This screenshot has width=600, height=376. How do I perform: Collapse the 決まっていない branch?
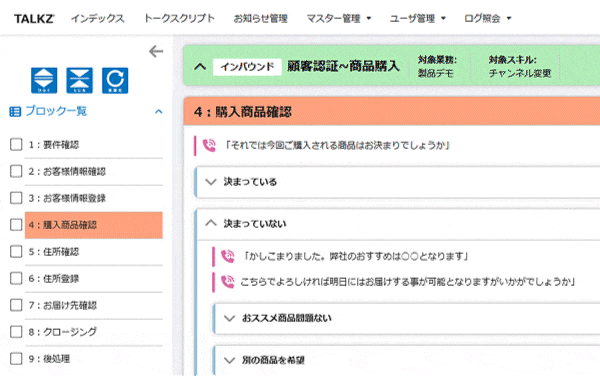point(211,223)
